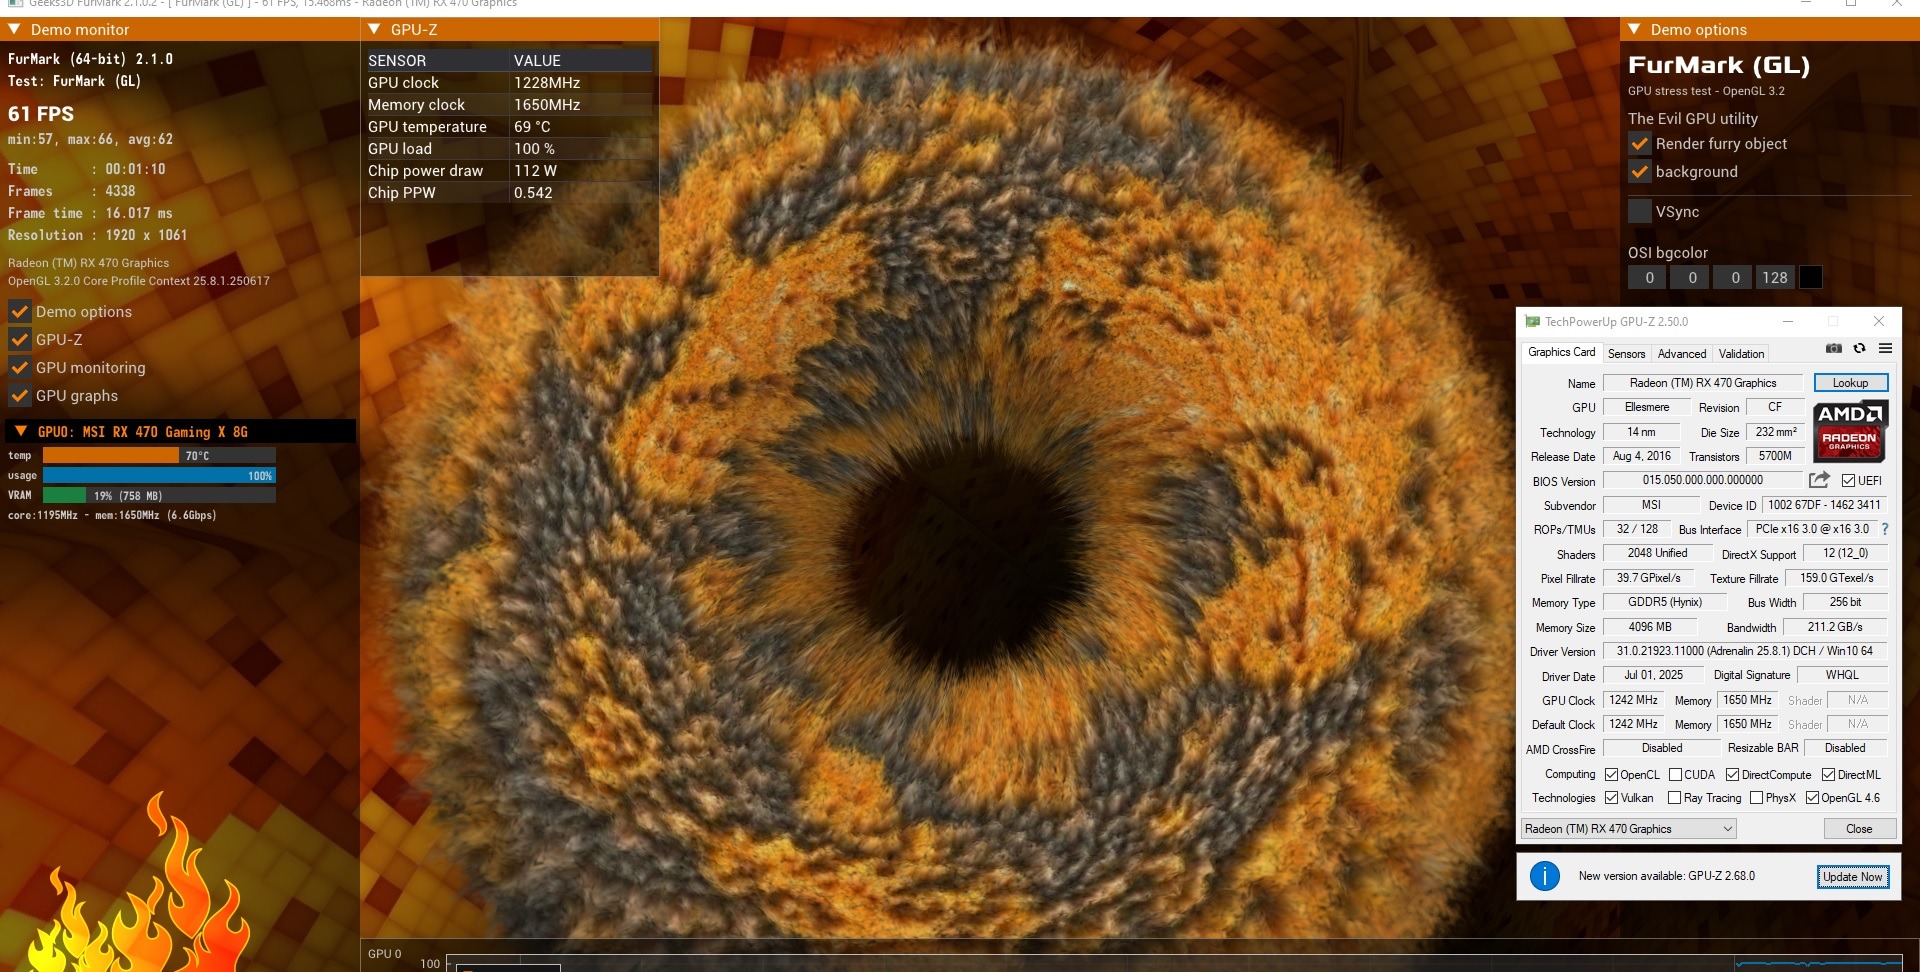Image resolution: width=1920 pixels, height=972 pixels.
Task: Toggle the OpenCL checkbox
Action: point(1611,775)
